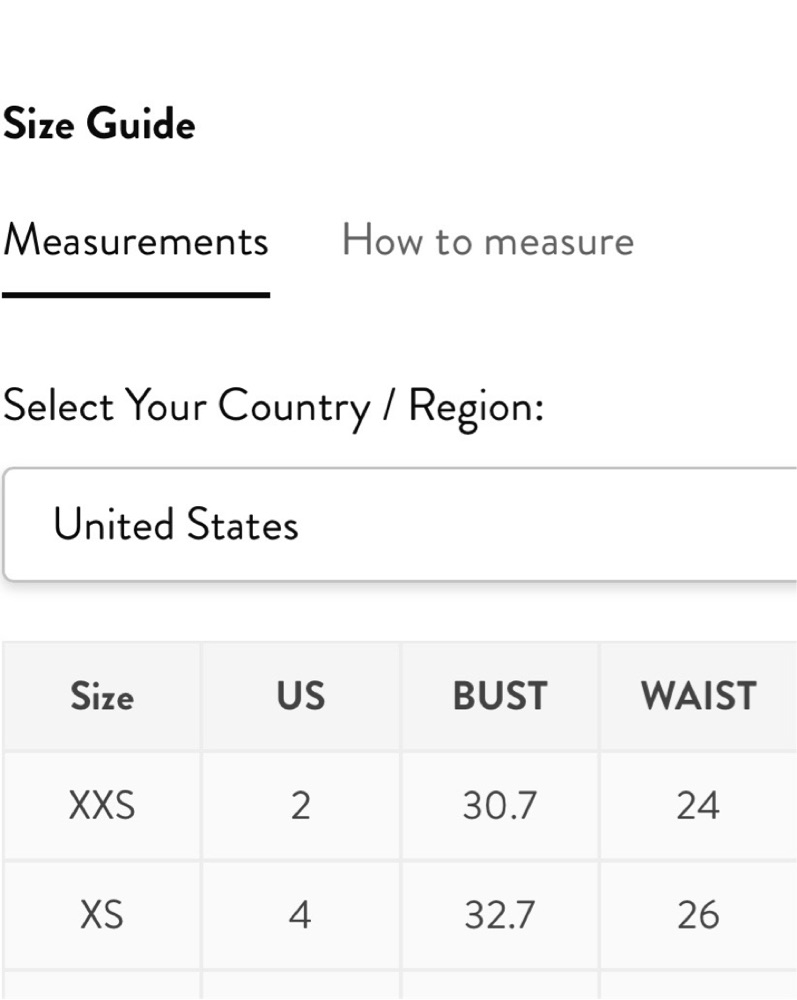The image size is (797, 1000).
Task: Click the partially visible row below XS
Action: point(400,985)
